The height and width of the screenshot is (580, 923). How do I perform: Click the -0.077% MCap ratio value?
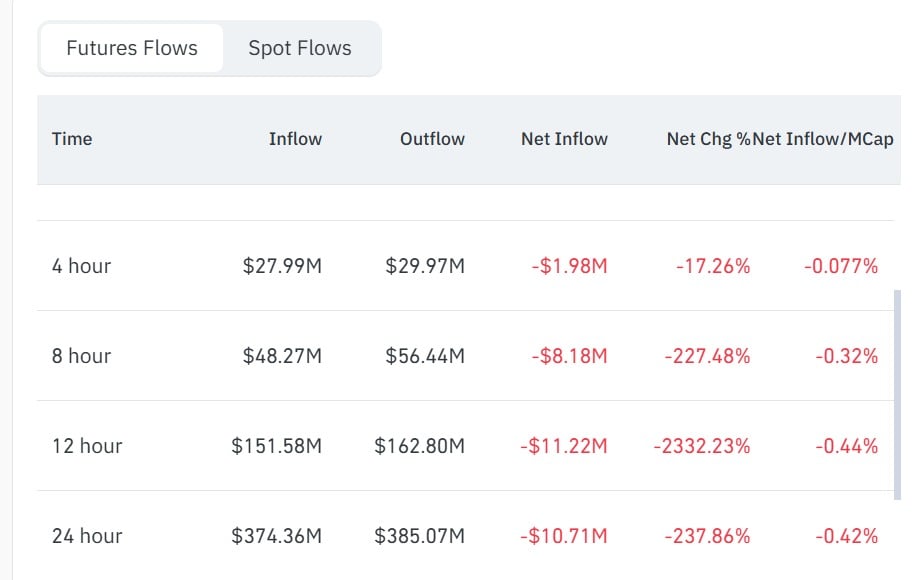click(x=841, y=266)
